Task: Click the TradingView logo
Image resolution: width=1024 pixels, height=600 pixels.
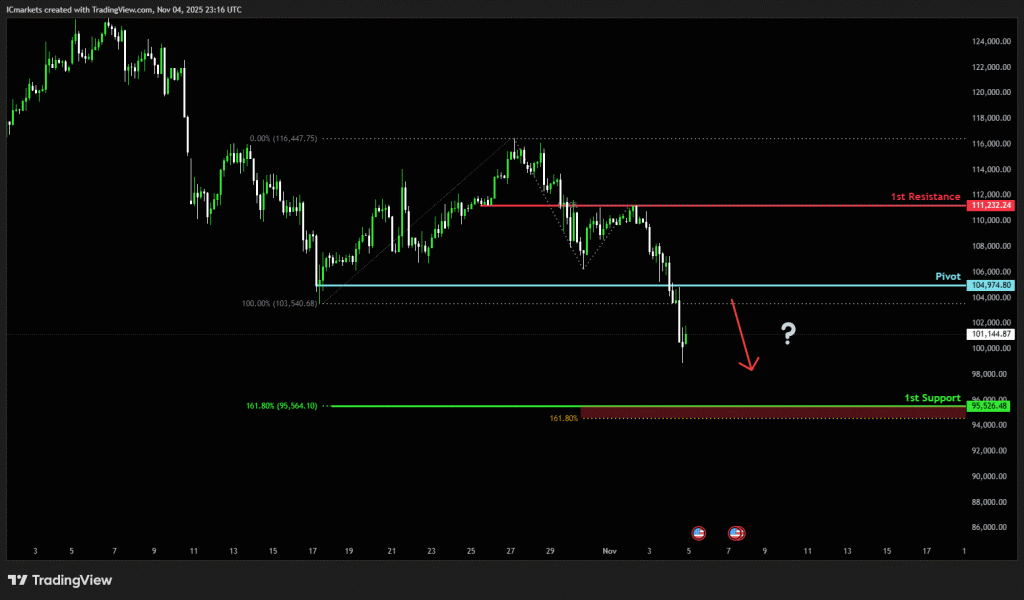Action: tap(60, 580)
